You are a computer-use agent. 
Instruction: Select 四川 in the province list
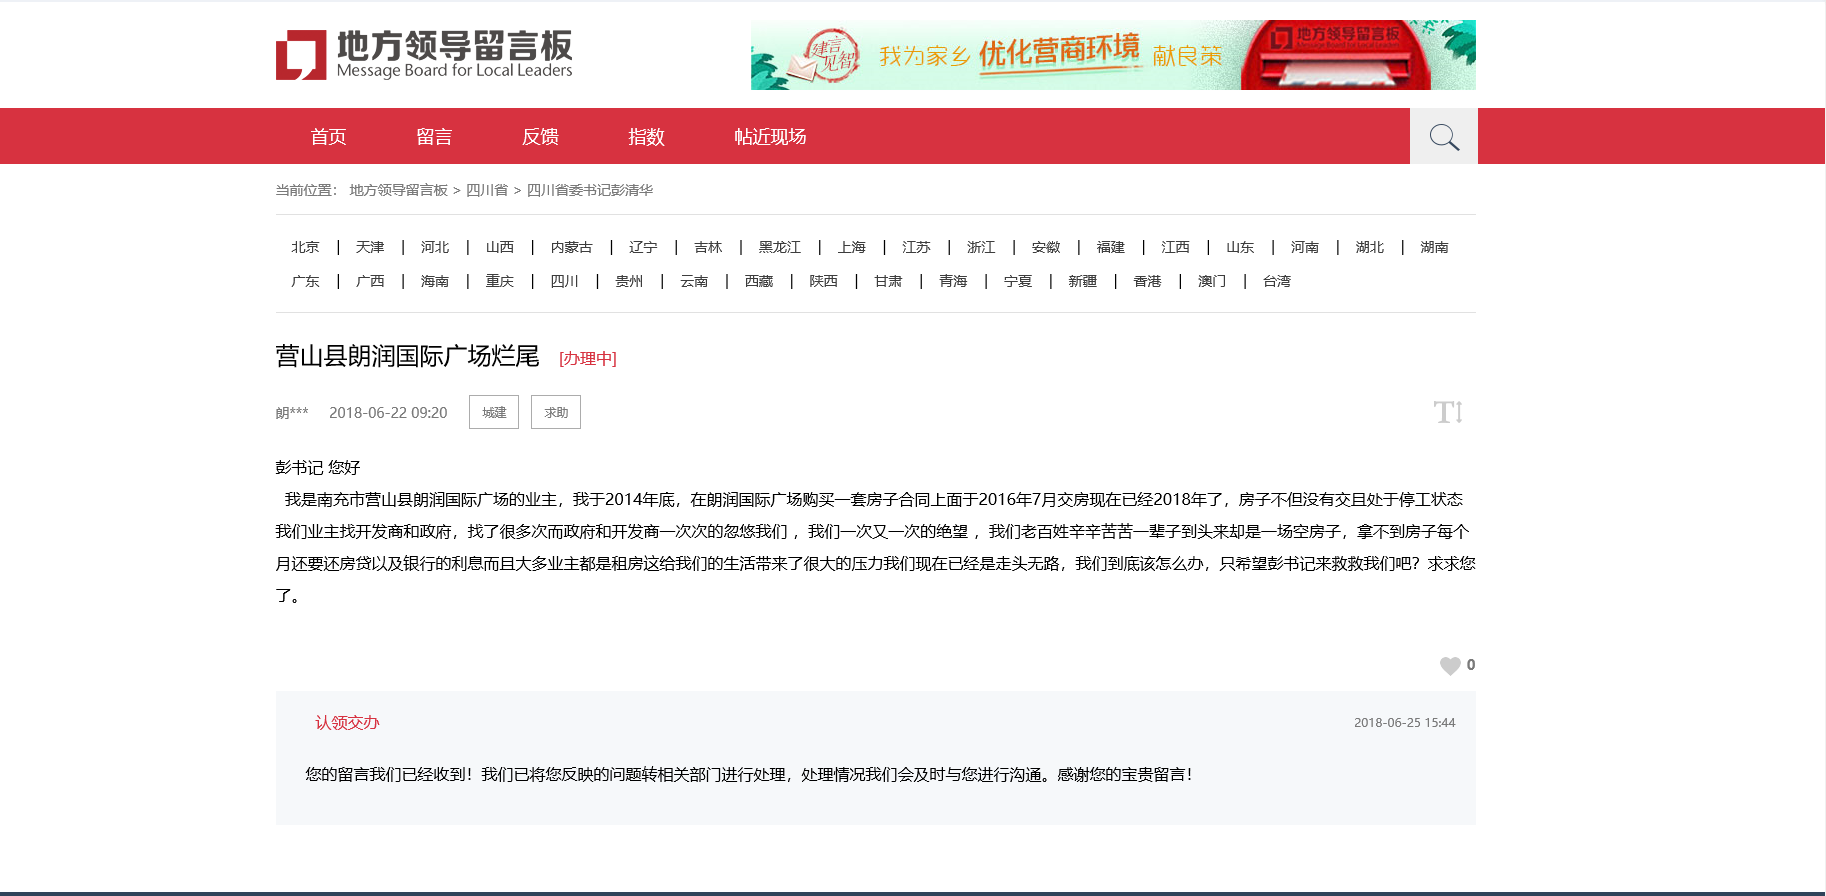click(x=564, y=281)
